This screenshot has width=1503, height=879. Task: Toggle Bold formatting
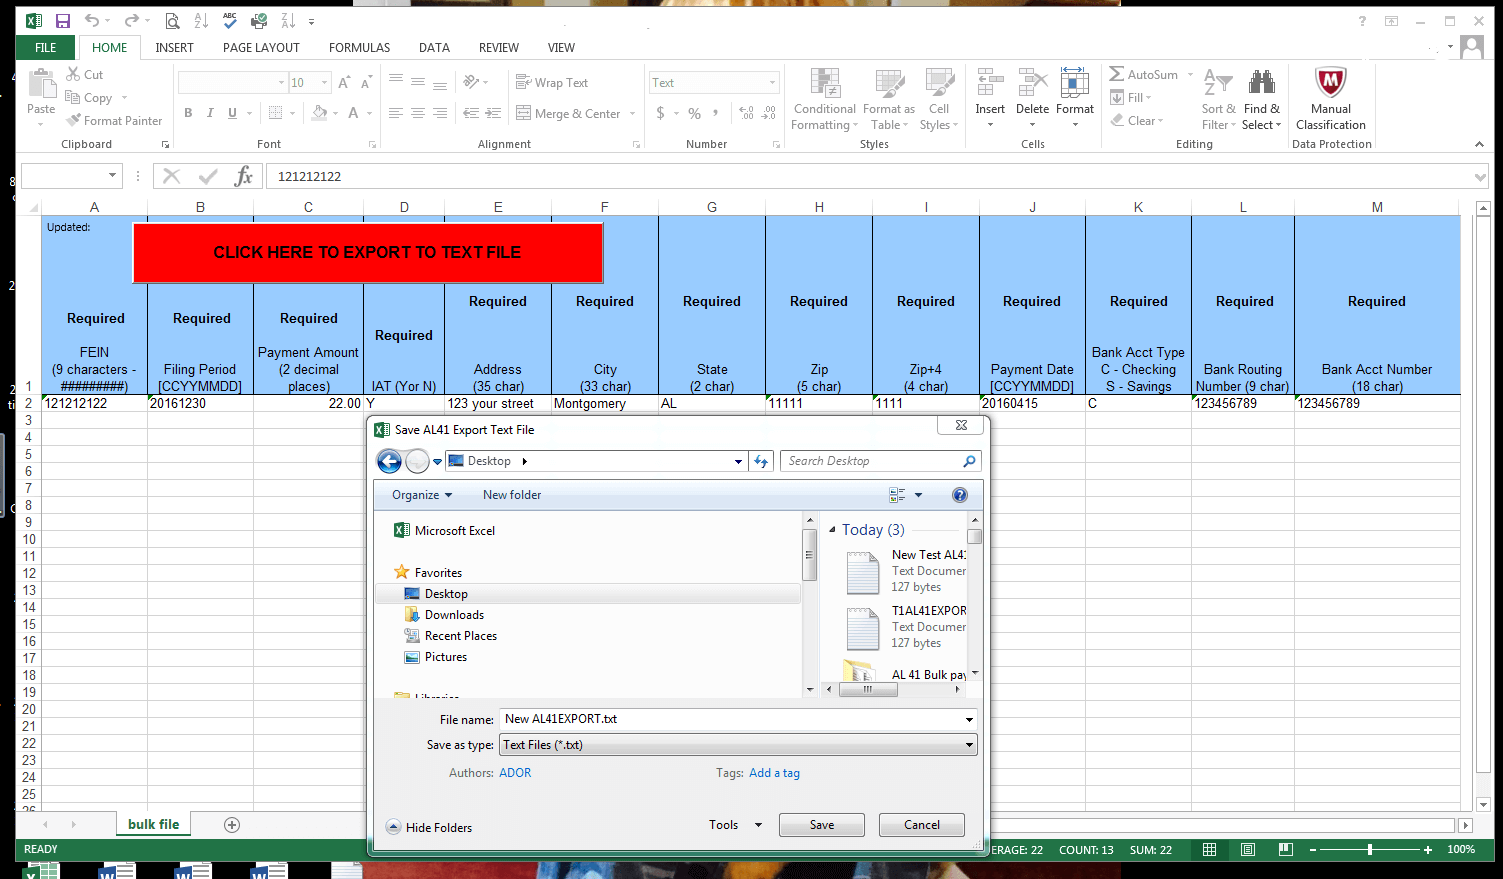coord(188,113)
